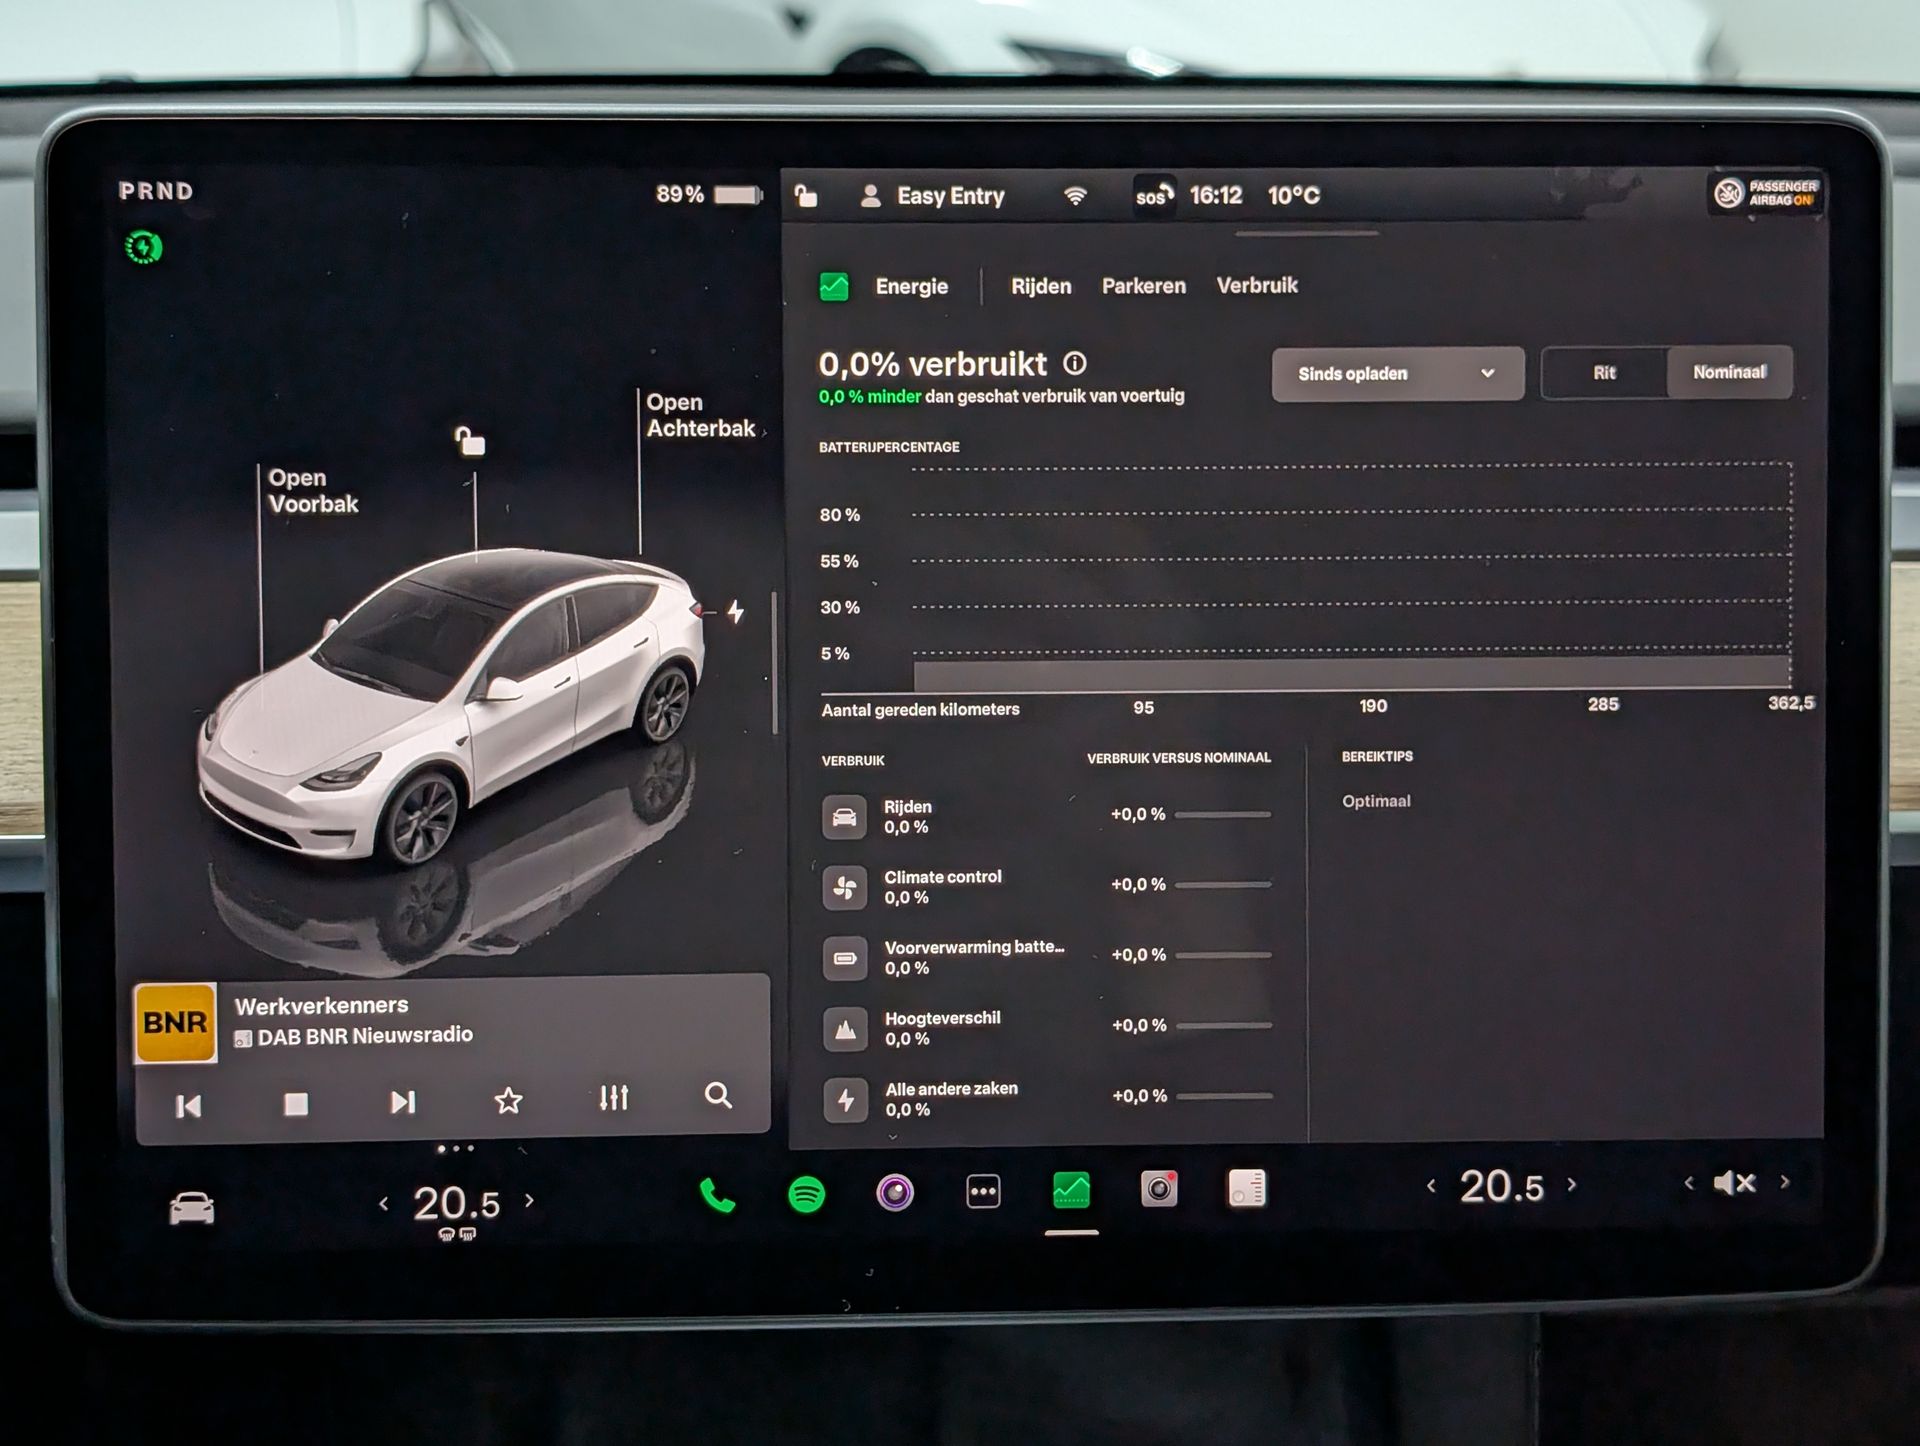Unmute the volume speaker icon
The width and height of the screenshot is (1920, 1446).
1735,1183
